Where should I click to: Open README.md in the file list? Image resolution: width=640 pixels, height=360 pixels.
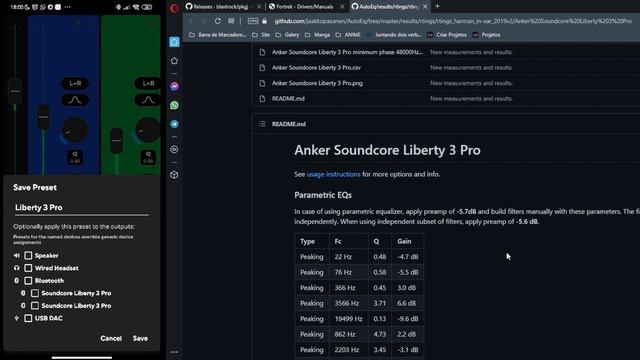pos(288,99)
